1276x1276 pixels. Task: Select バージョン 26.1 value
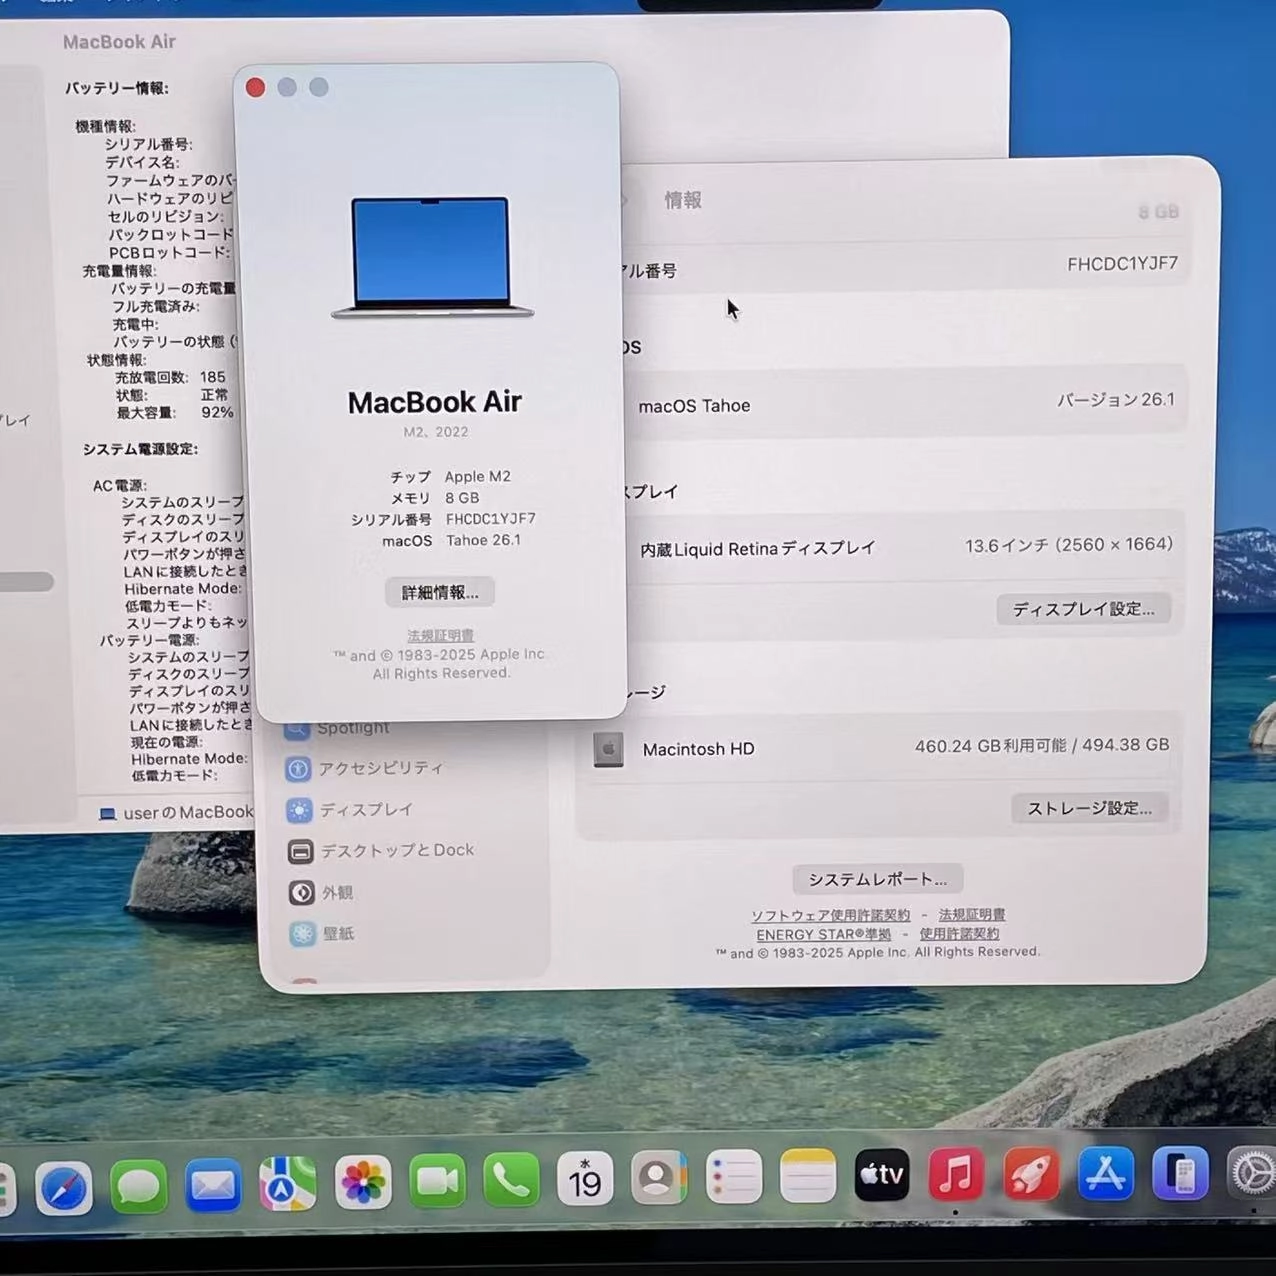point(1116,400)
